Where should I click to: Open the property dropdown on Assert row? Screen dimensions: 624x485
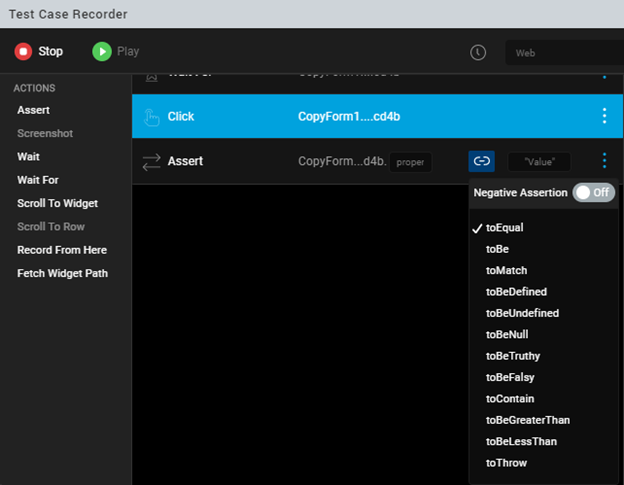pos(410,162)
